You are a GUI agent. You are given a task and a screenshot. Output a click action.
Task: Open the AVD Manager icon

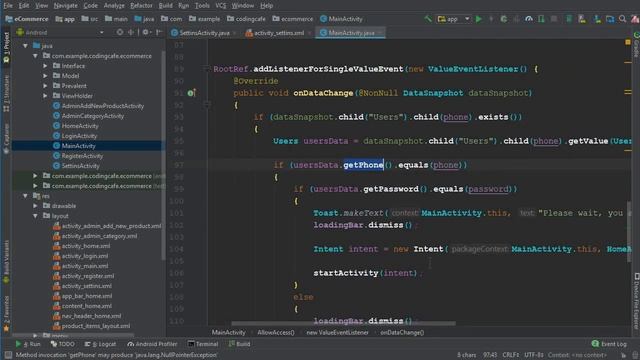582,19
